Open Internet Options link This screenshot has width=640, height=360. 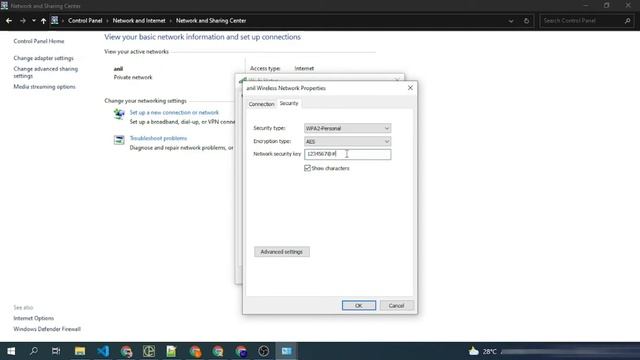[x=33, y=318]
